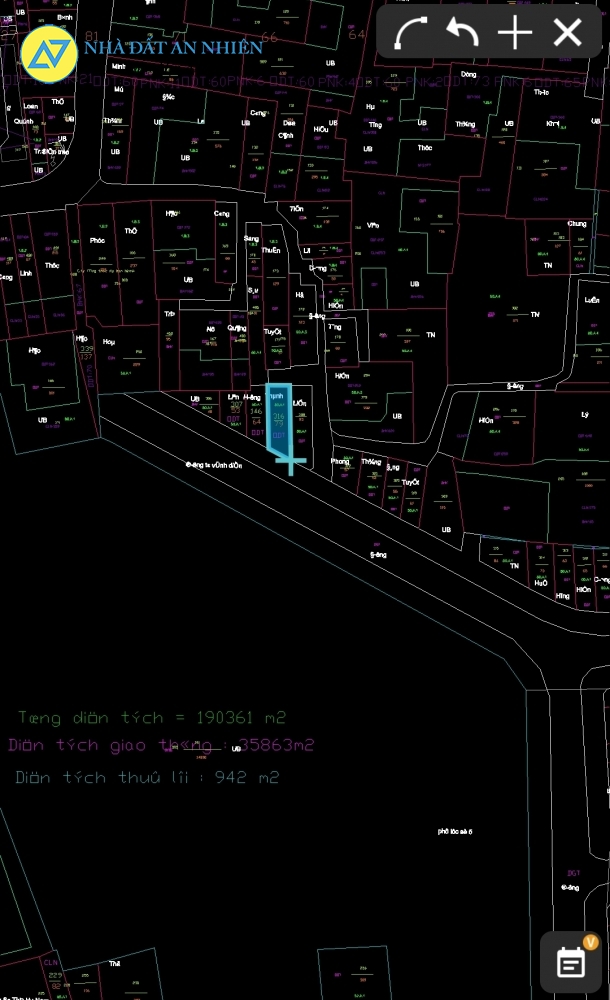The height and width of the screenshot is (1000, 610).
Task: Click the NHÀ ĐẤT AN NHIÊN text
Action: (173, 47)
